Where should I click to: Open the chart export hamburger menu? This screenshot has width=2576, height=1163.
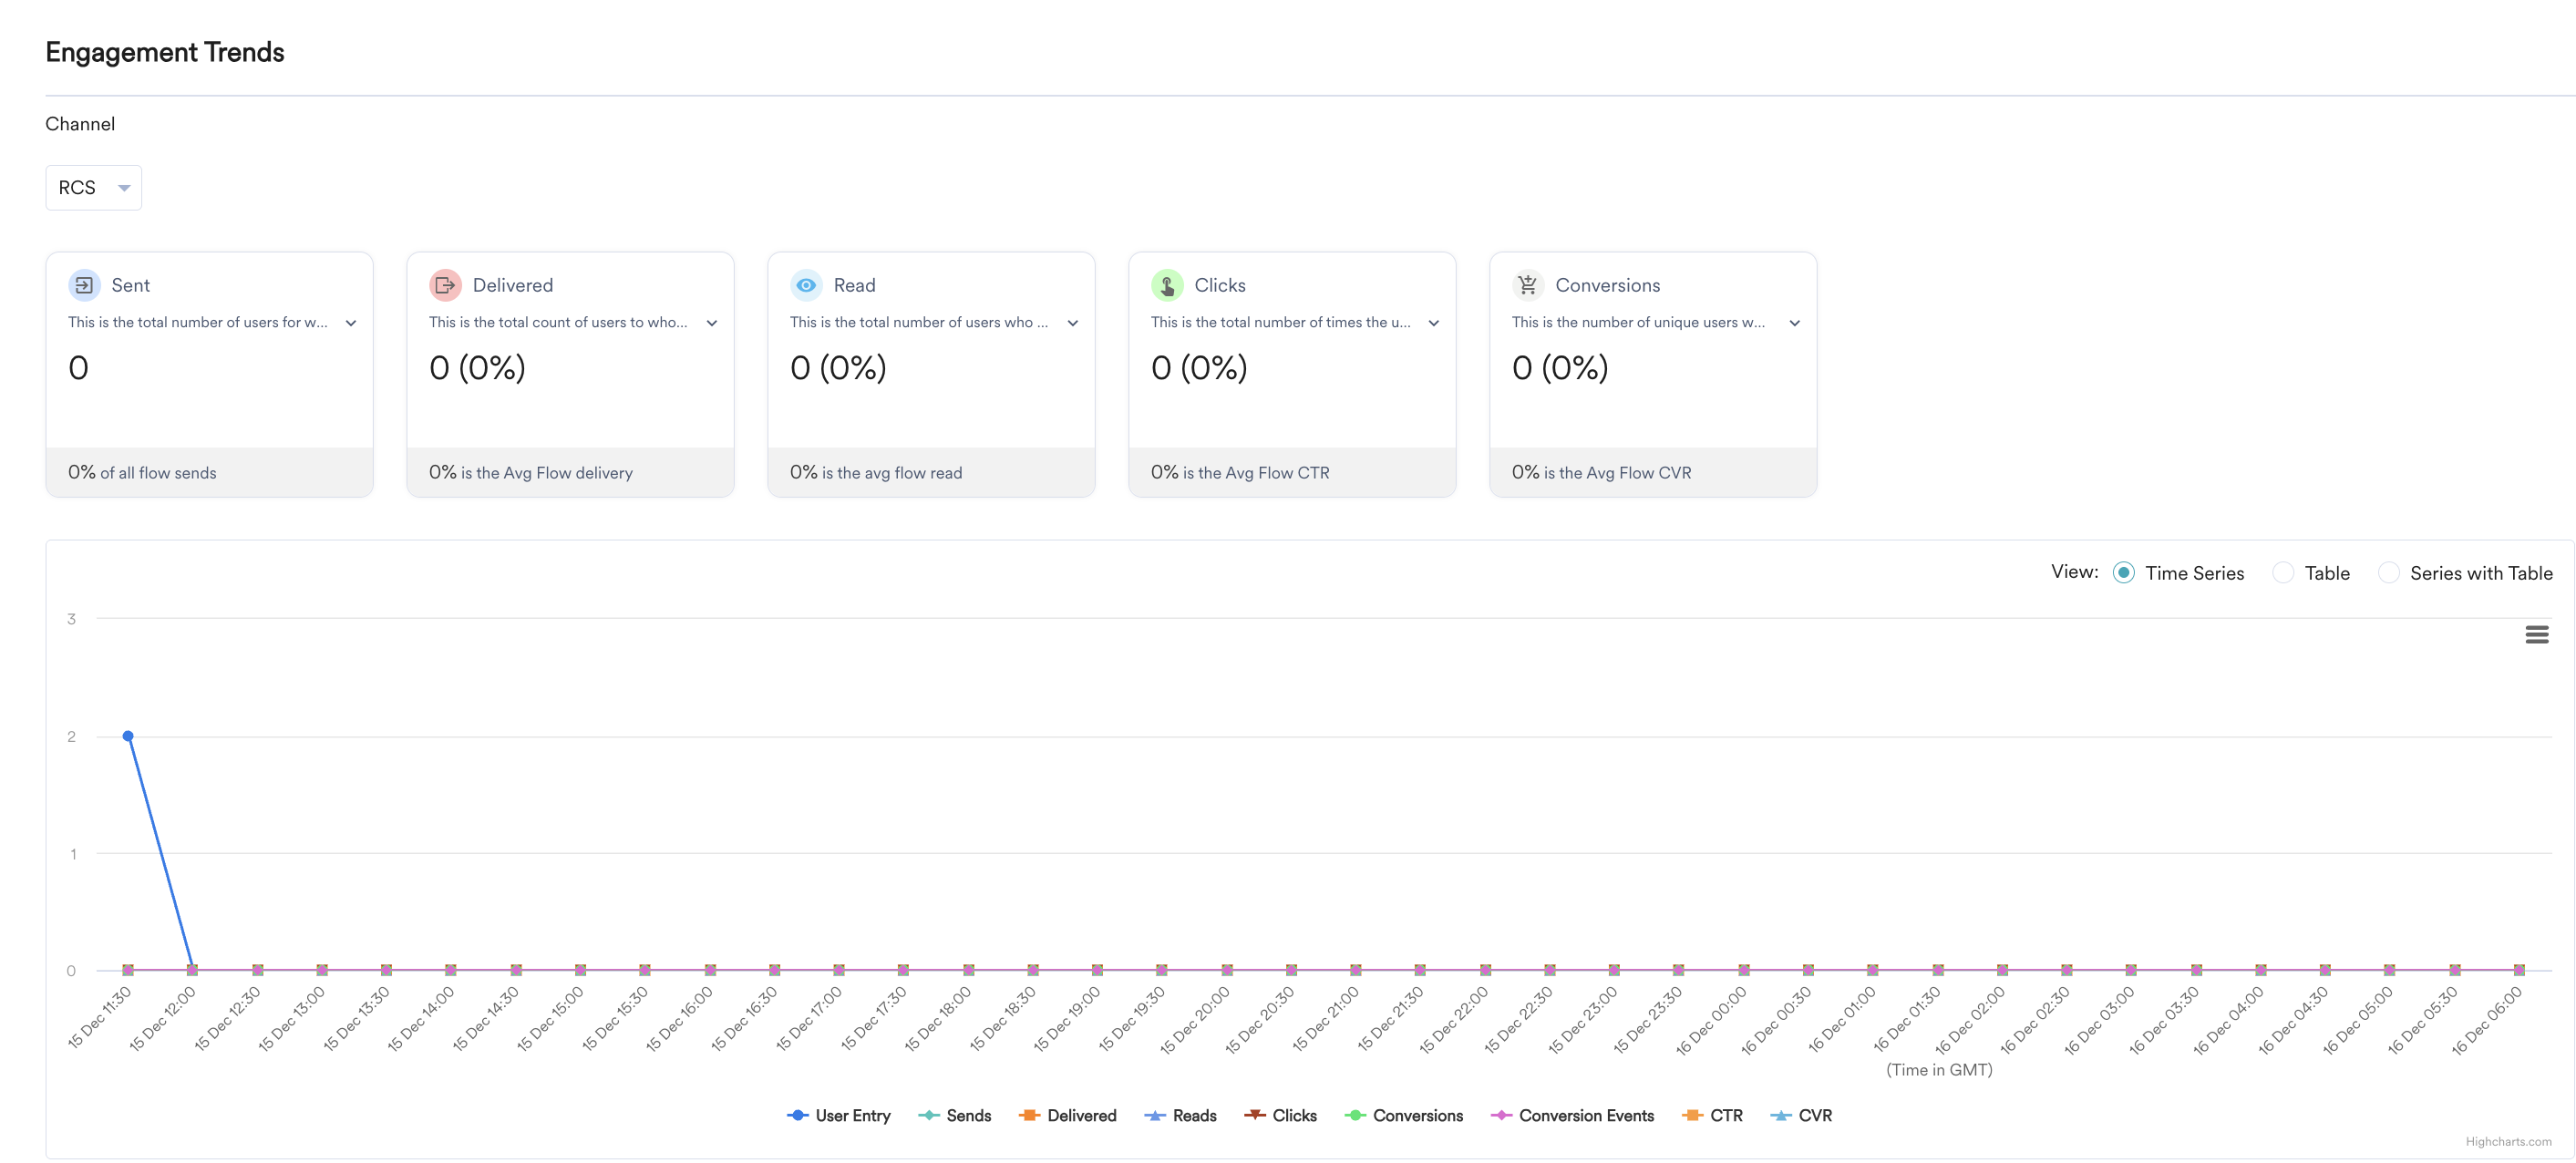pyautogui.click(x=2538, y=634)
